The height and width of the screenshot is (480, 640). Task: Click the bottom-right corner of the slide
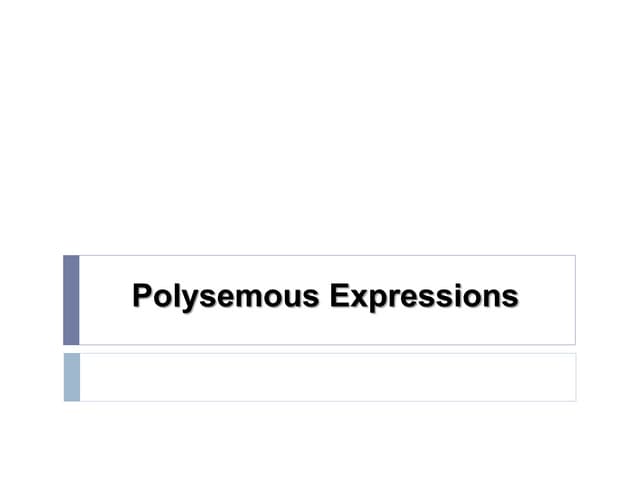tap(635, 475)
